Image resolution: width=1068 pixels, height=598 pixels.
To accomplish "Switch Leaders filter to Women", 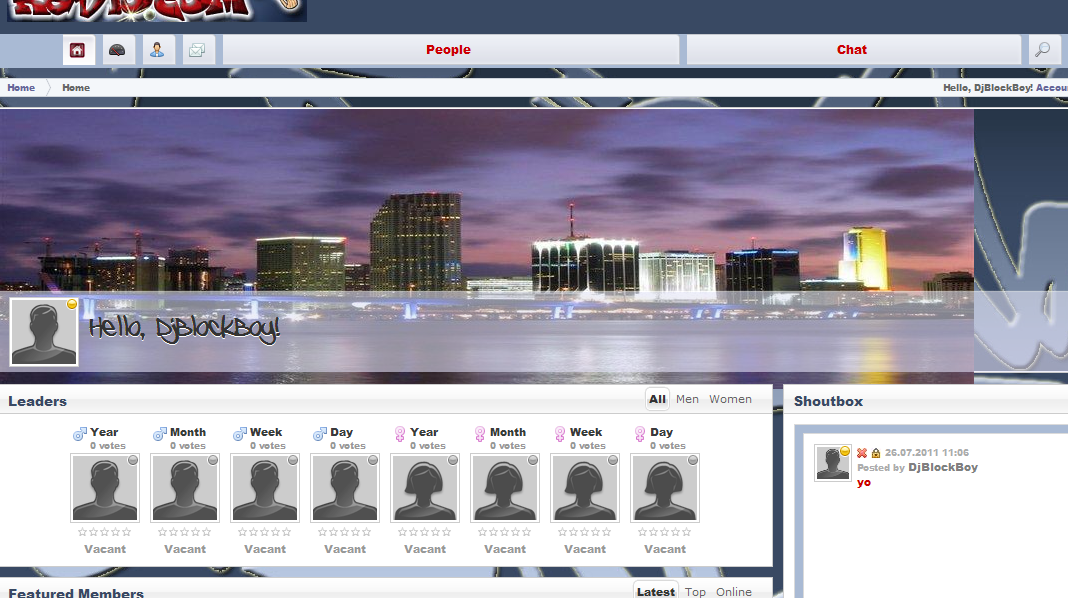I will 730,399.
